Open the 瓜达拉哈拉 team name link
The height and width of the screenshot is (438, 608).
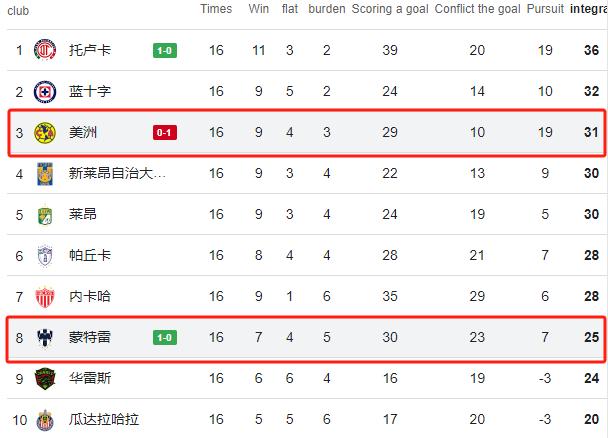click(x=104, y=419)
